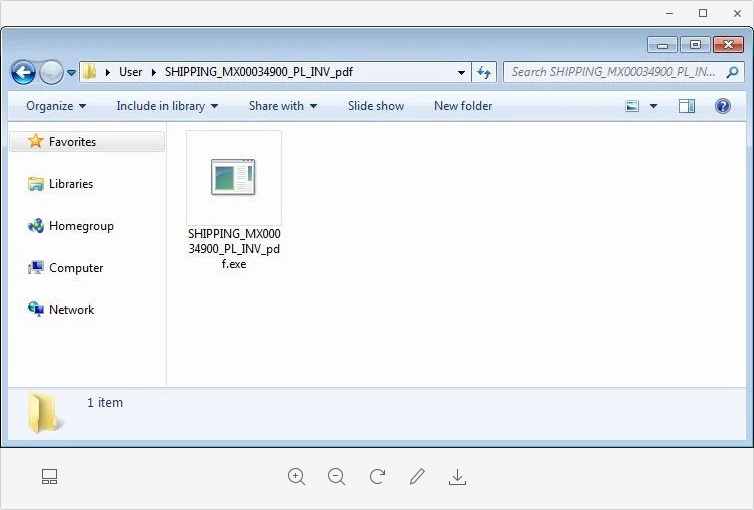Click the viewer gallery layout icon
The image size is (754, 510).
coord(49,477)
